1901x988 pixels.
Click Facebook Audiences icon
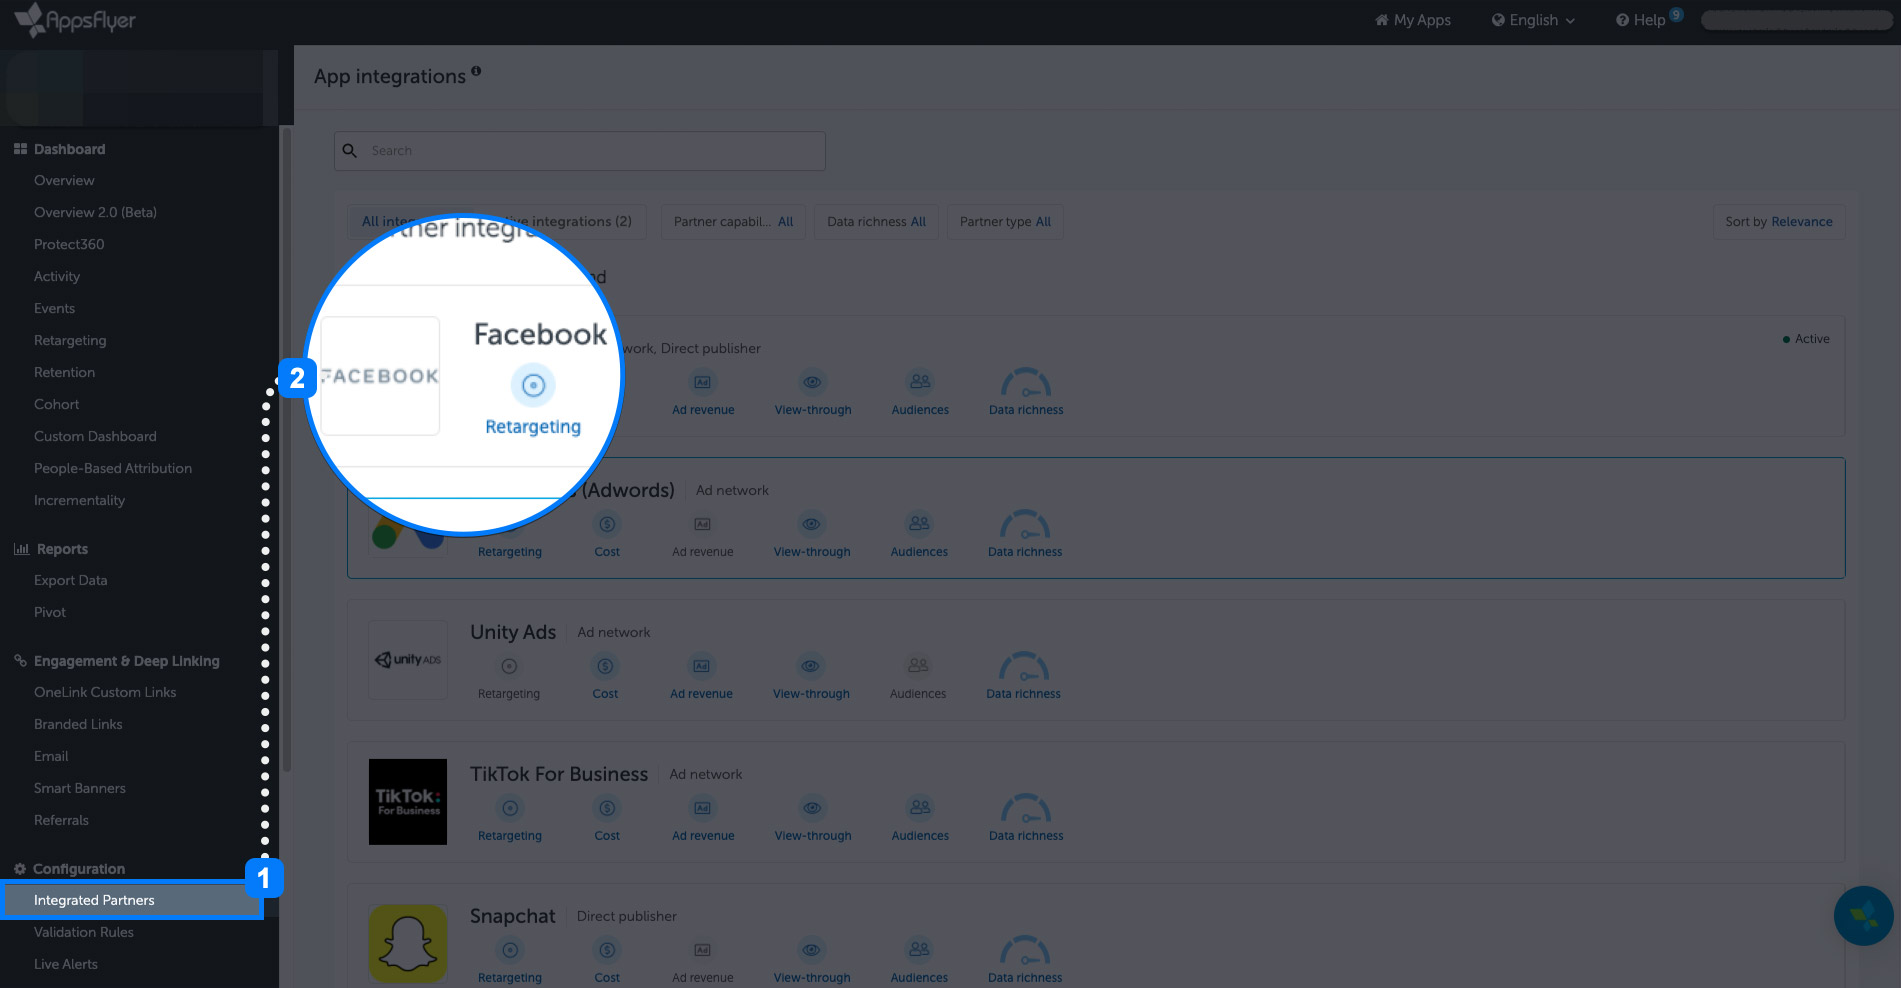click(x=920, y=382)
